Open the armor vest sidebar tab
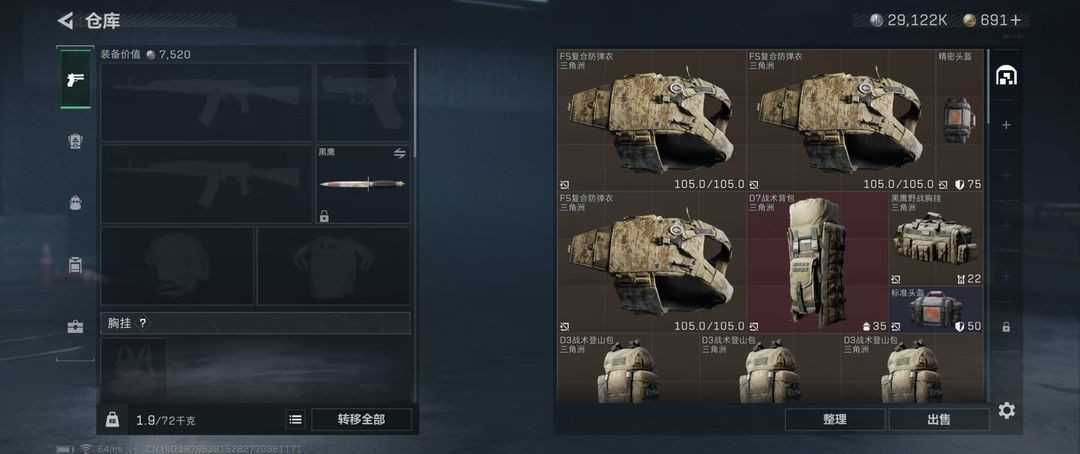 [x=75, y=141]
